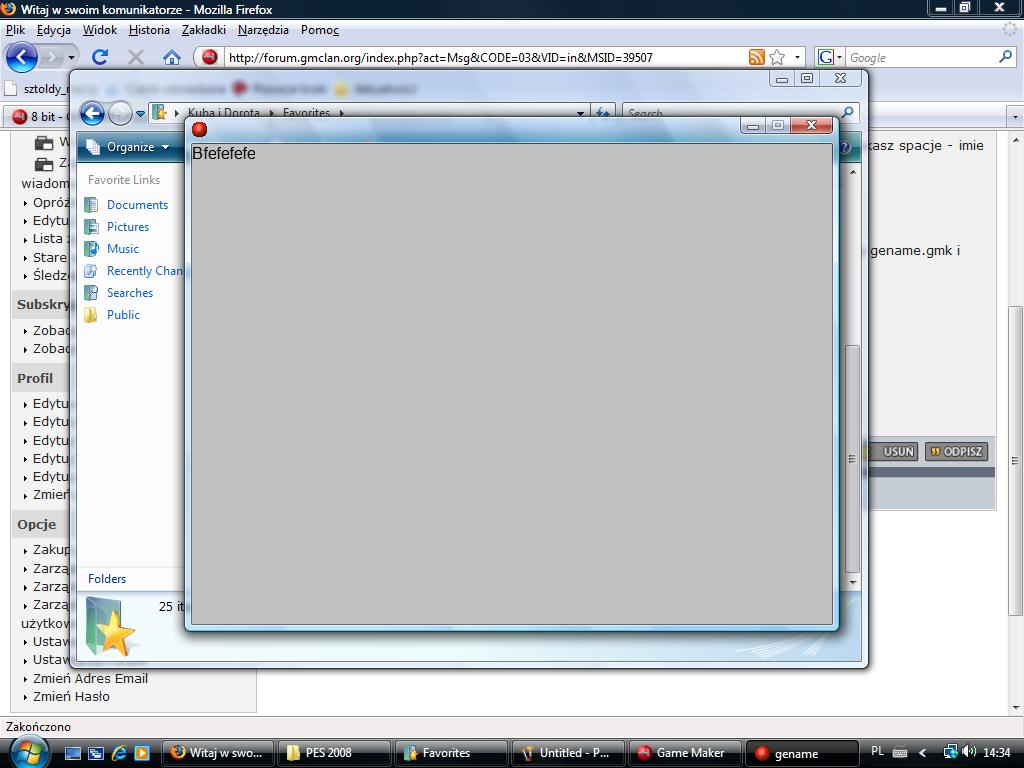This screenshot has height=768, width=1024.
Task: Click the RSS feed icon in address bar
Action: tap(757, 57)
